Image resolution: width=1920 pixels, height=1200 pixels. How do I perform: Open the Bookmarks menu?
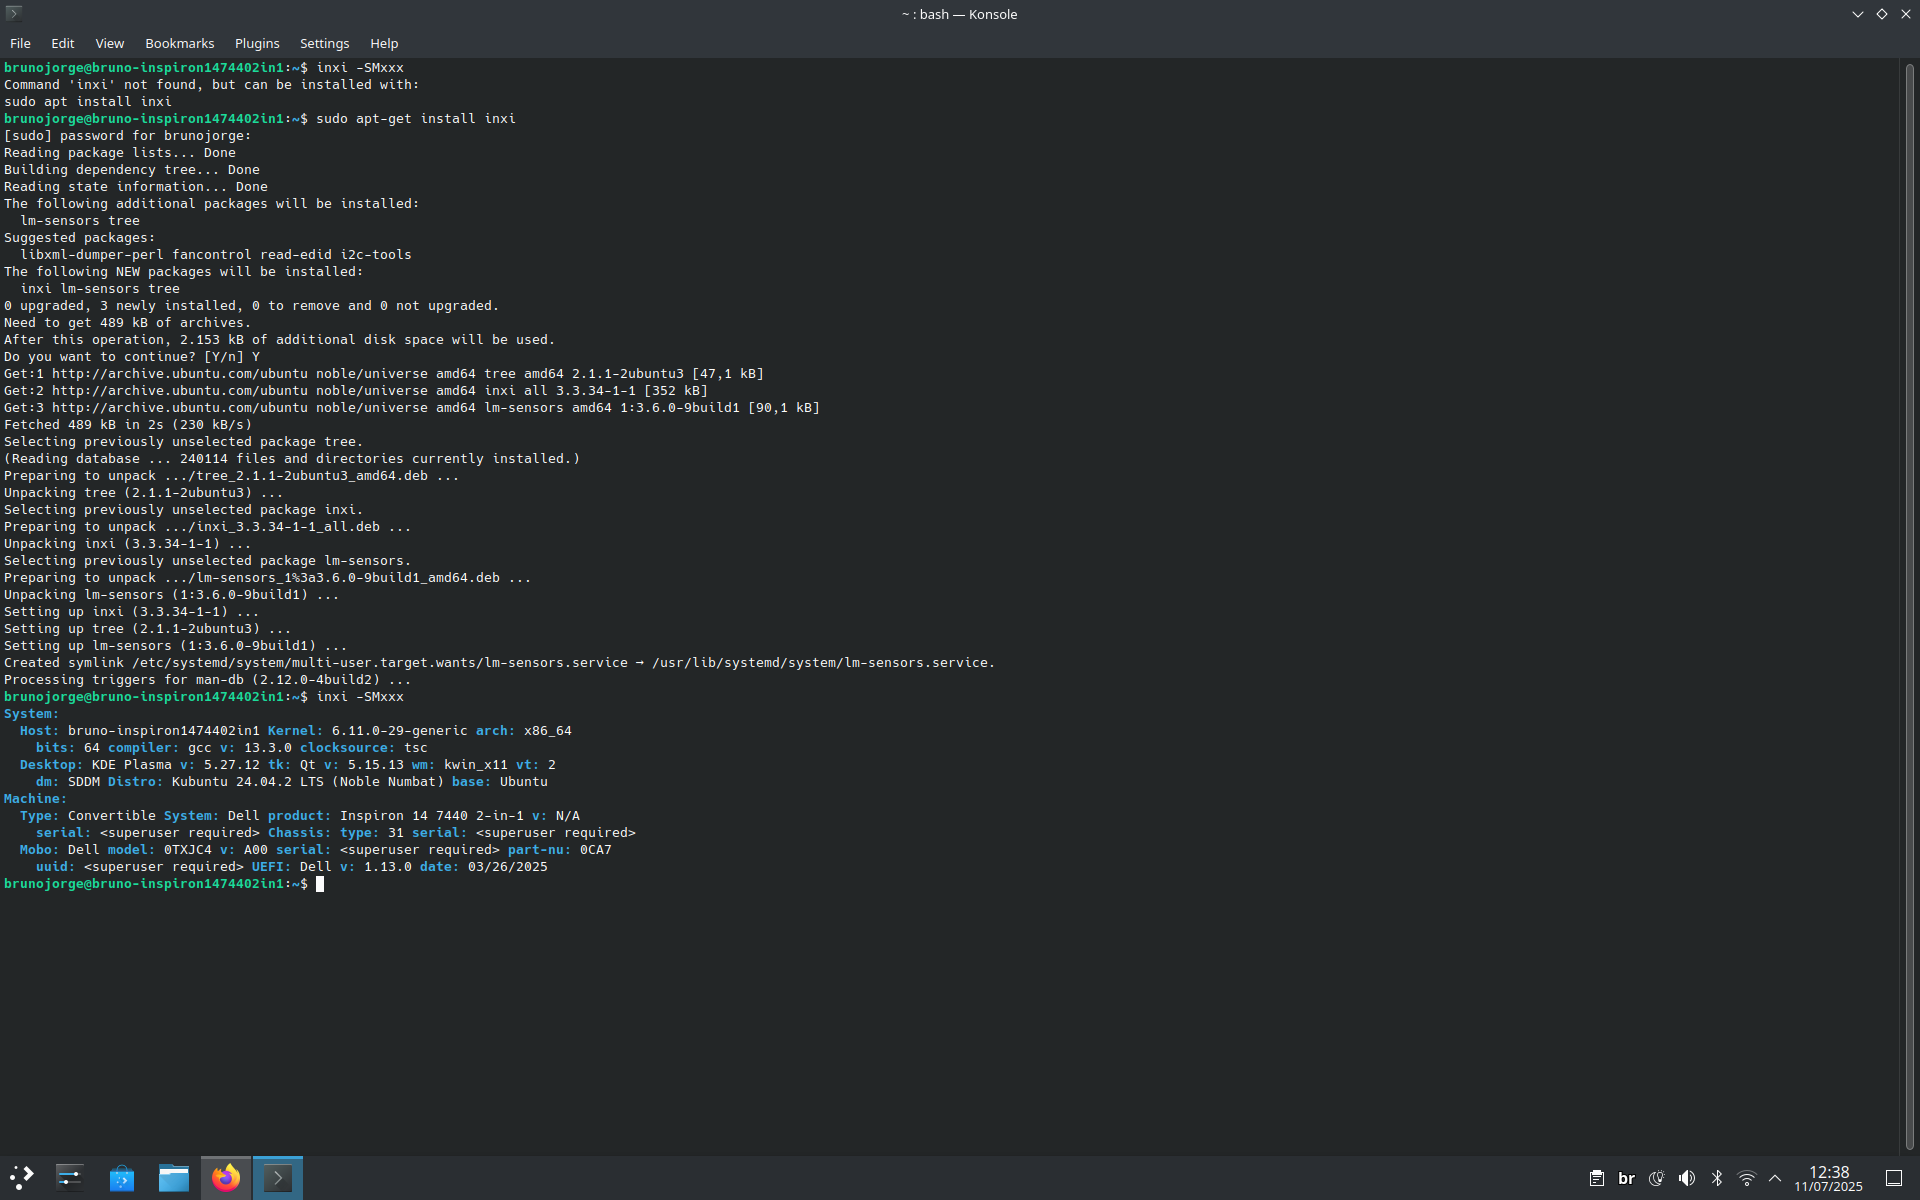click(x=180, y=44)
